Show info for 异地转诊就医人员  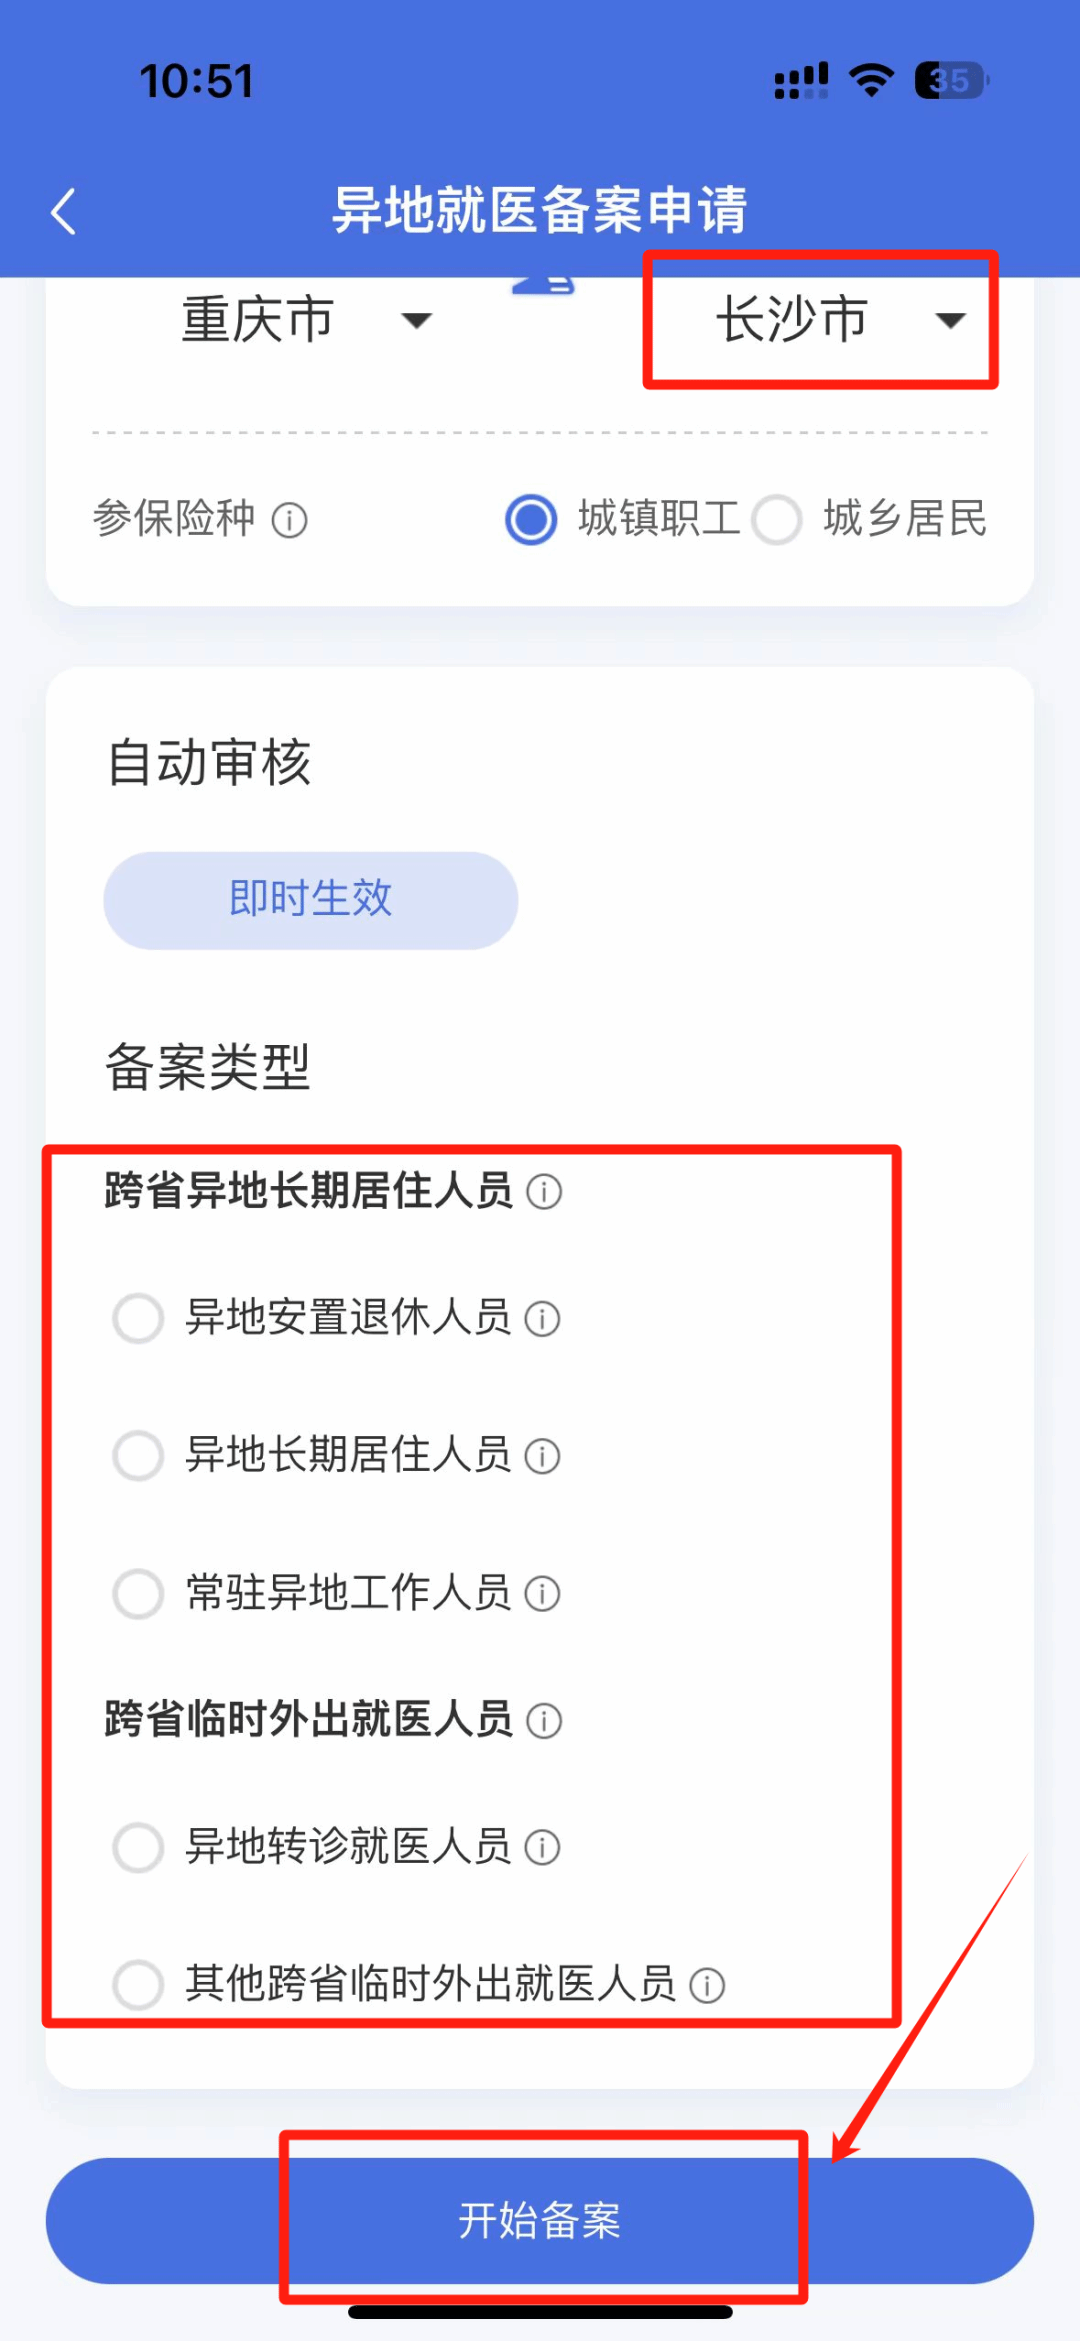tap(543, 1847)
